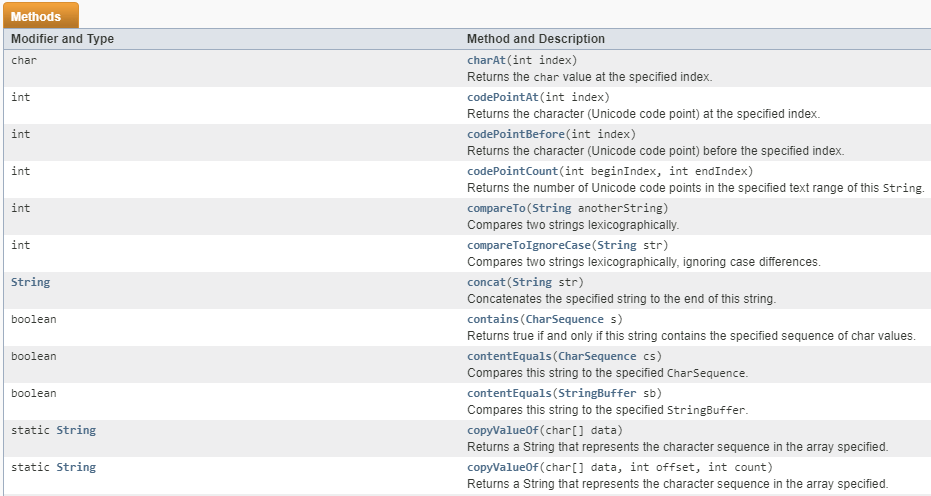931x496 pixels.
Task: Click the int type in compareTo row
Action: 20,208
